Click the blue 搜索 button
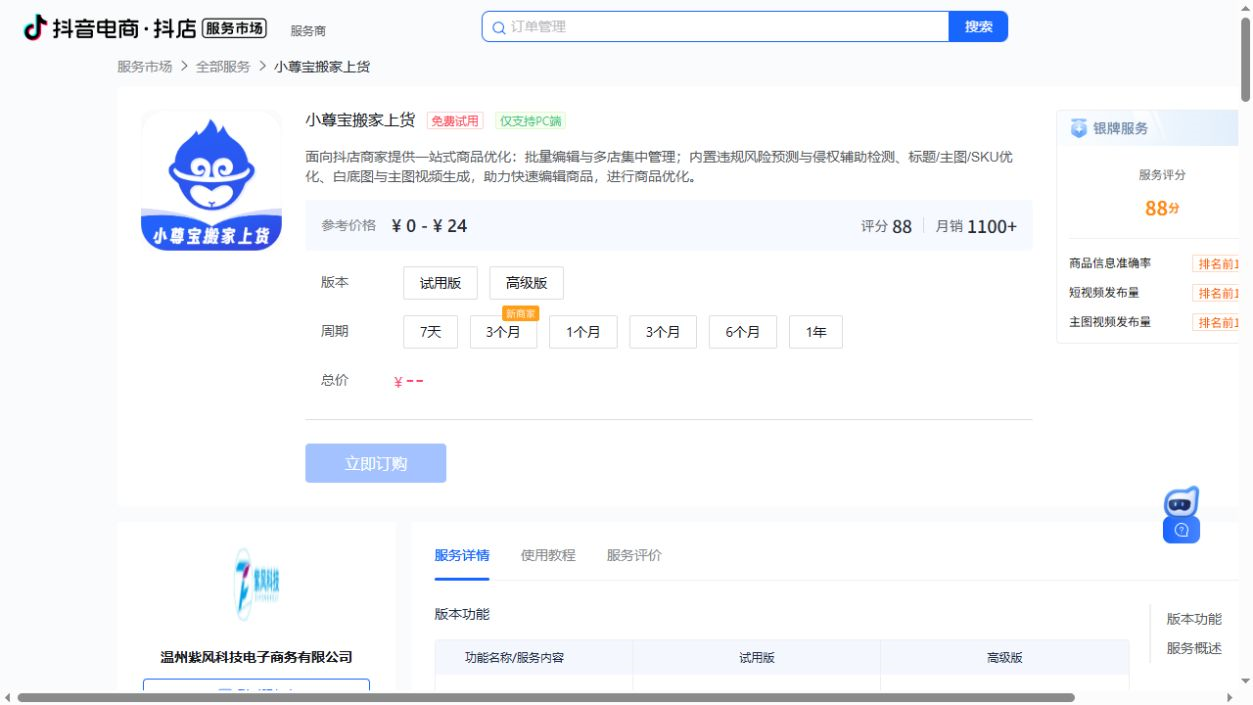Image resolution: width=1253 pixels, height=705 pixels. tap(978, 27)
